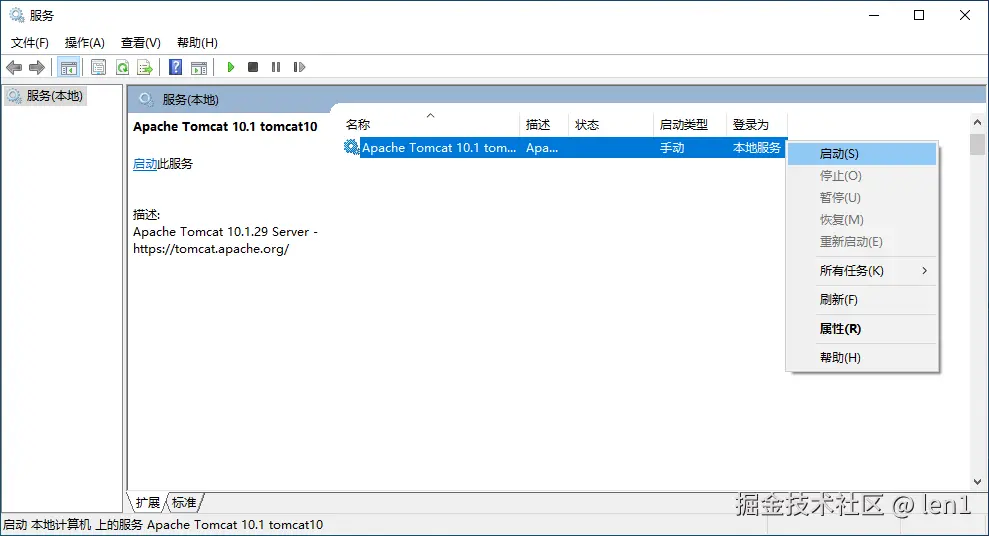Open the Properties toolbar icon
Screen dimensions: 989x536
coord(98,67)
